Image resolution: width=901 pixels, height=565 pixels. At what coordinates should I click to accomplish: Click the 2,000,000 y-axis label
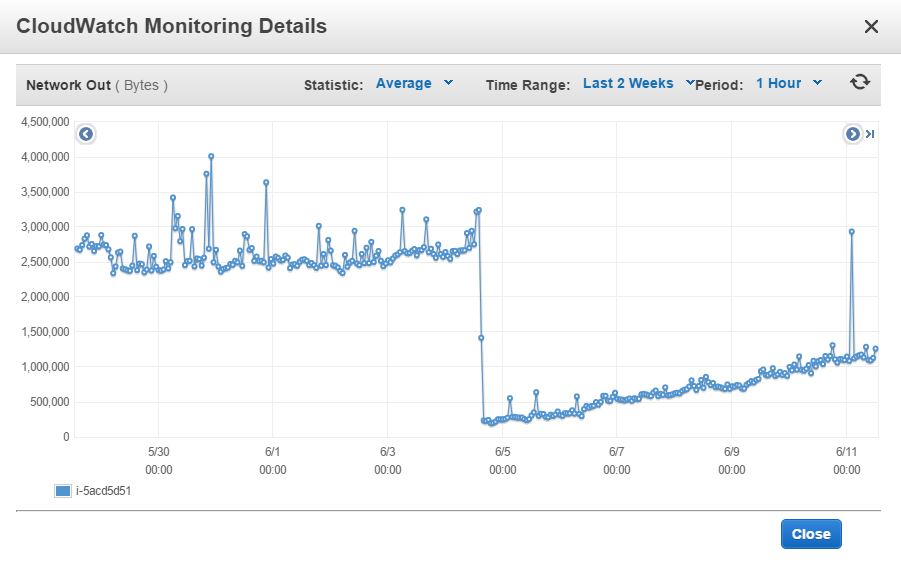[45, 297]
